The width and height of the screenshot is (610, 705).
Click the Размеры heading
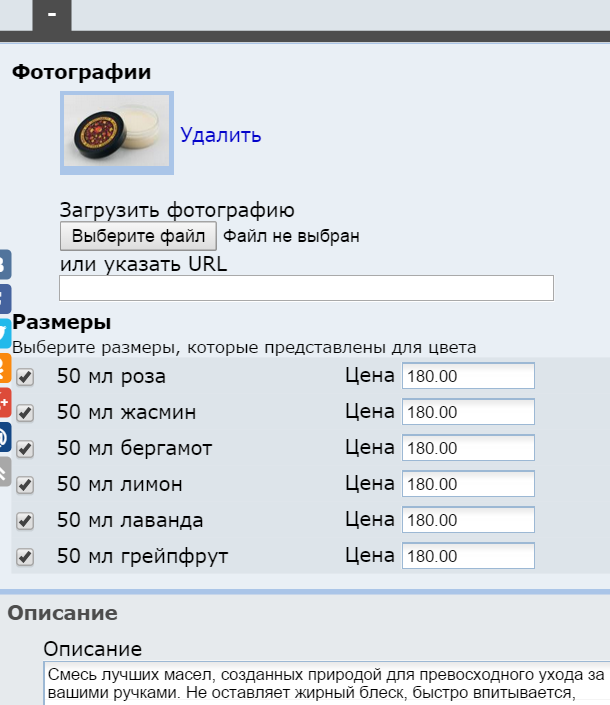[62, 322]
